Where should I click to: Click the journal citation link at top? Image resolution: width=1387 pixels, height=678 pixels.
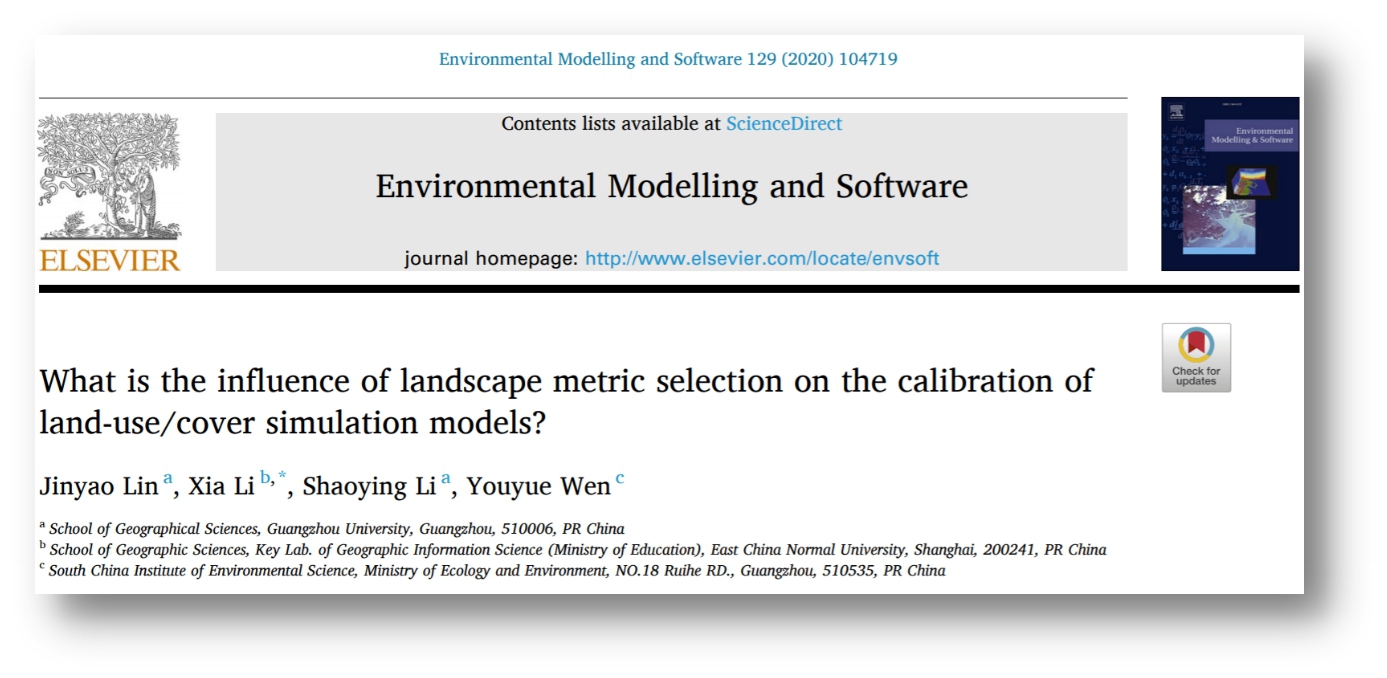coord(668,59)
